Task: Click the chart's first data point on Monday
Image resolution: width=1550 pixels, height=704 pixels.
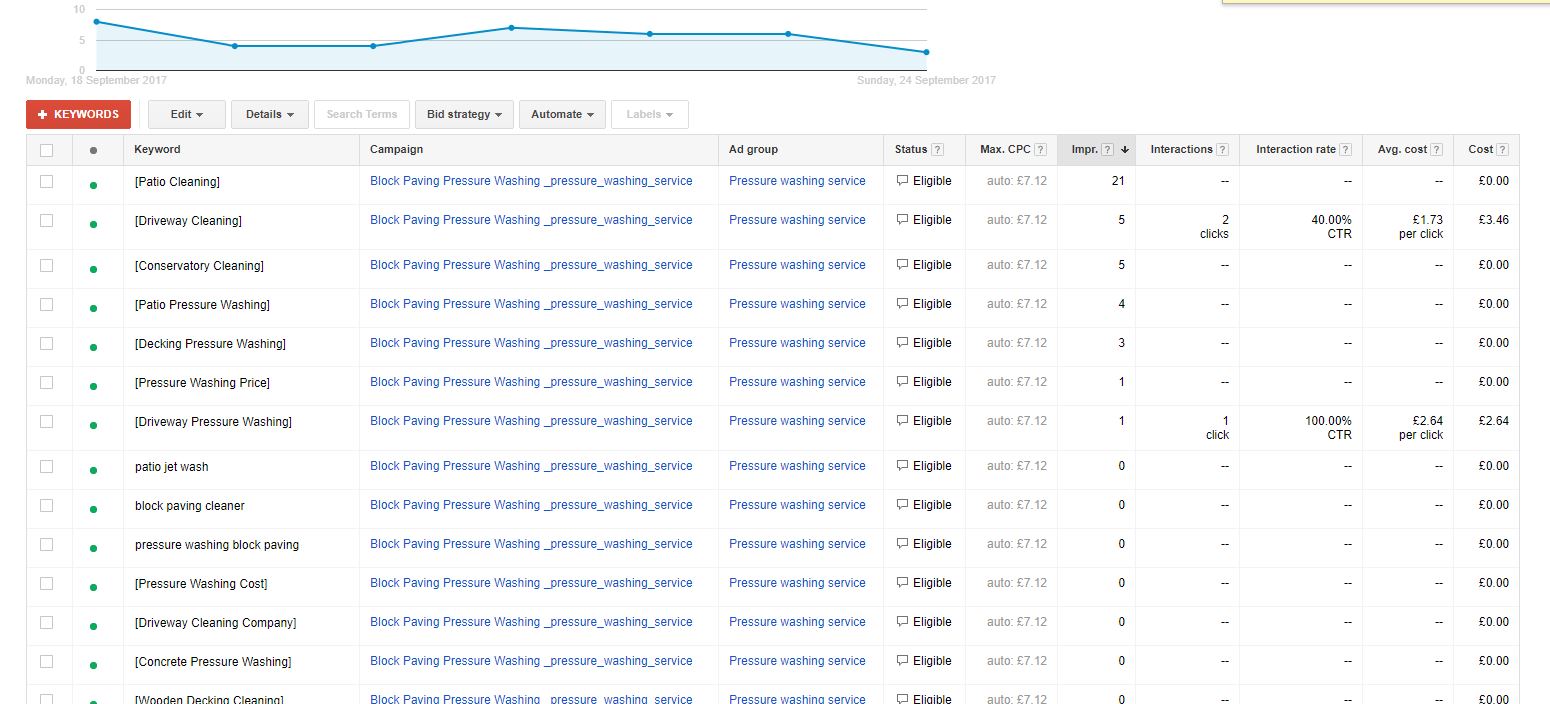Action: click(x=96, y=21)
